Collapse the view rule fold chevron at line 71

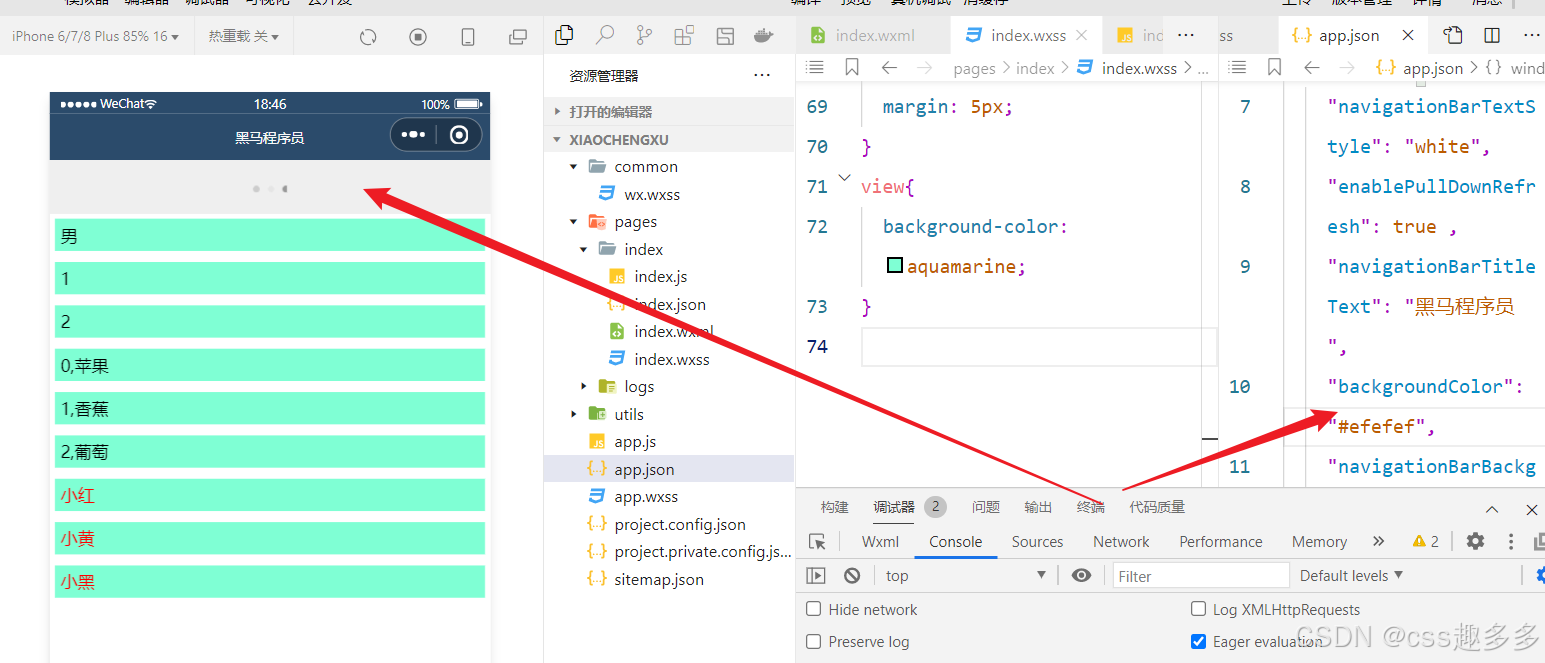844,178
